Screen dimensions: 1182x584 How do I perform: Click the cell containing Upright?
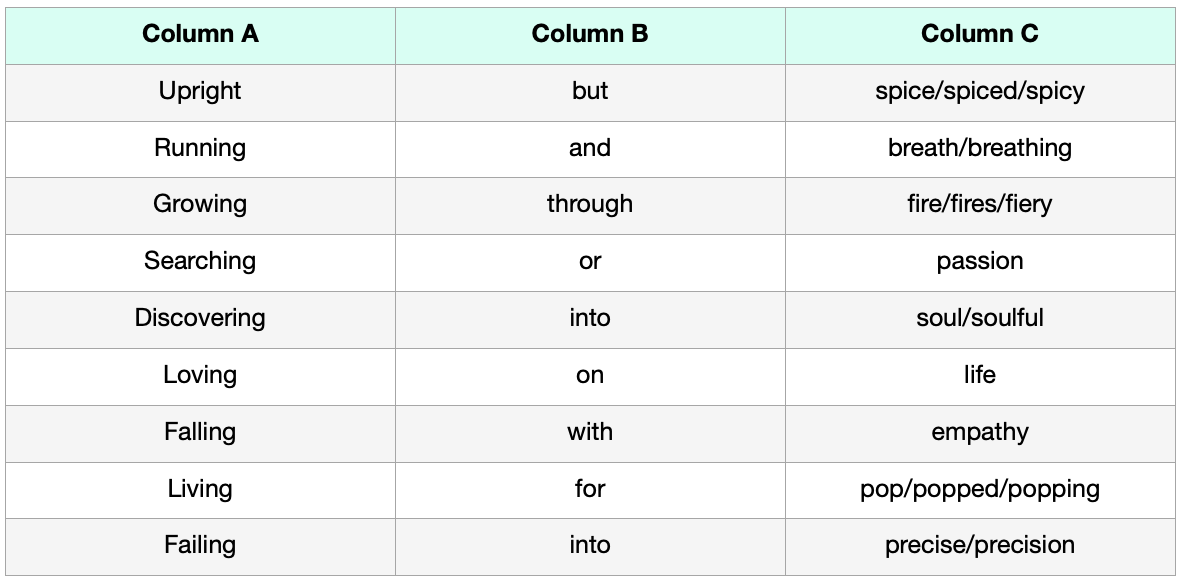pos(201,93)
